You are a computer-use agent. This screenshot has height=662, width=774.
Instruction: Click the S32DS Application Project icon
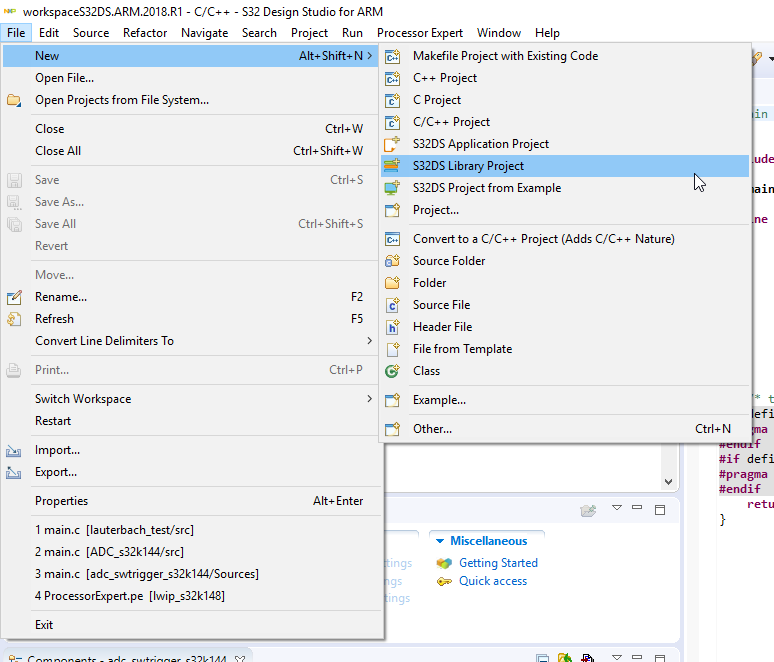point(392,144)
